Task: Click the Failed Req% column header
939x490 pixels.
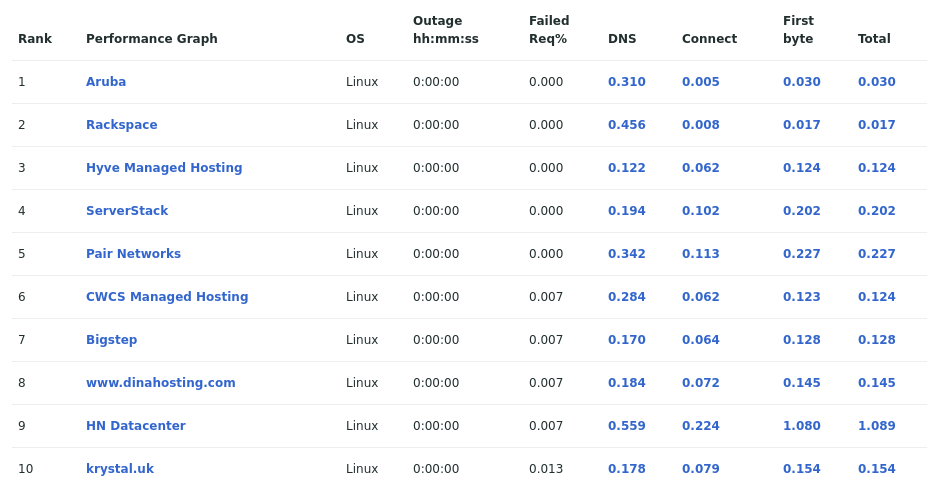Action: pyautogui.click(x=549, y=30)
